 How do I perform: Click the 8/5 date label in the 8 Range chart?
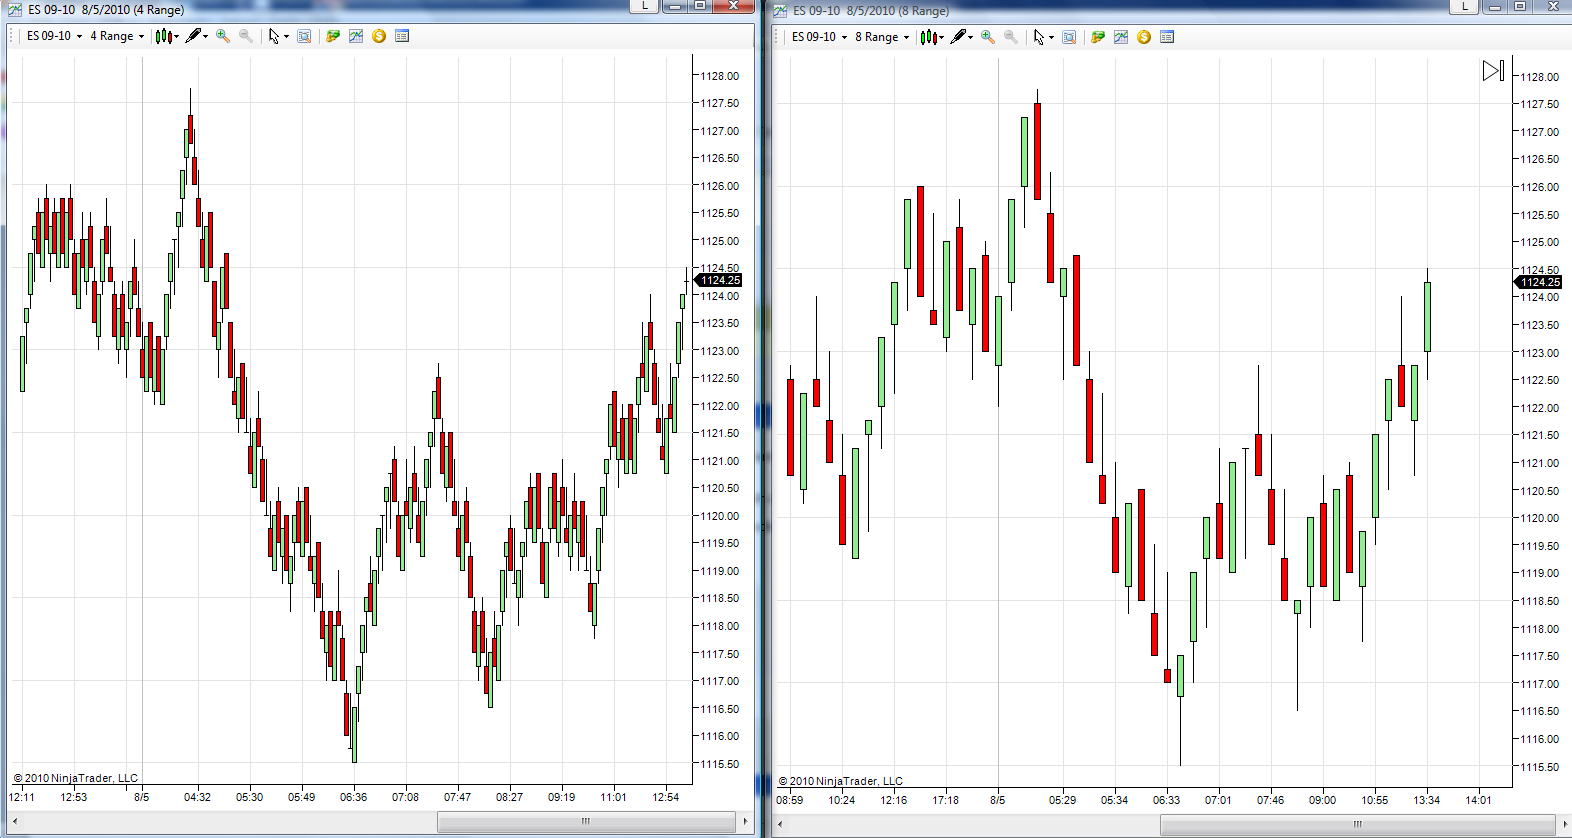point(998,800)
